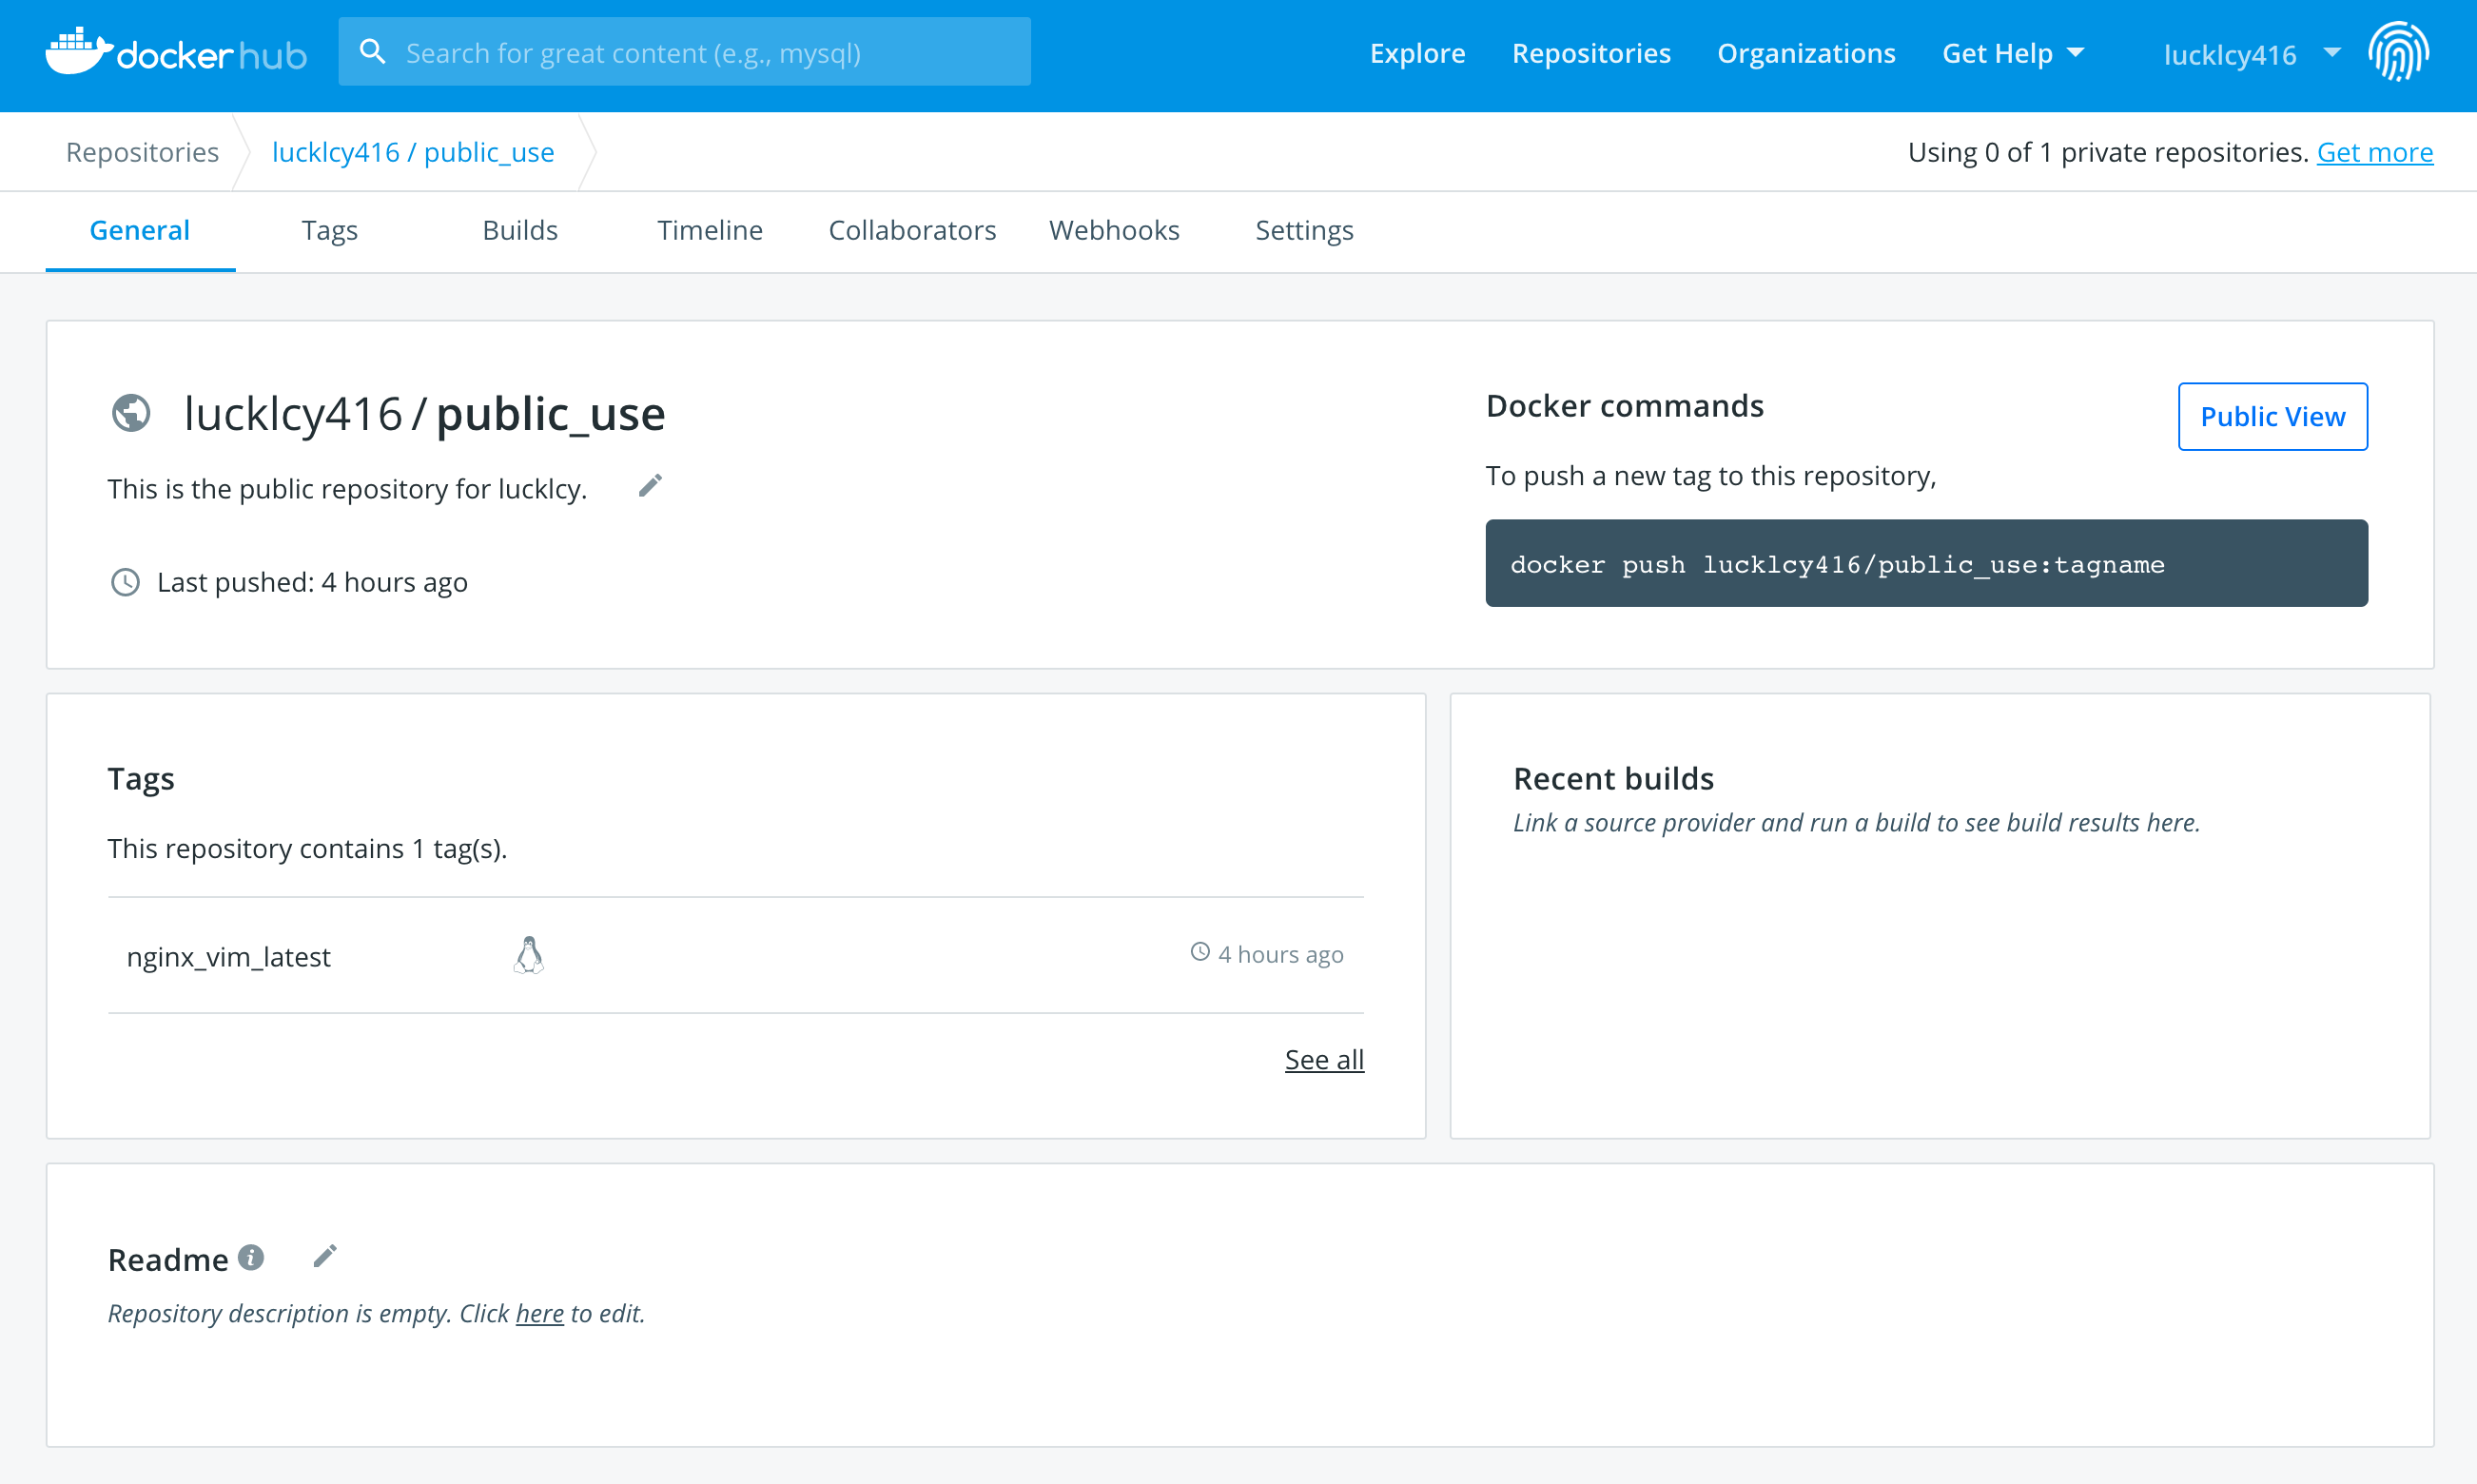Viewport: 2477px width, 1484px height.
Task: Switch to the Tags tab
Action: click(x=330, y=230)
